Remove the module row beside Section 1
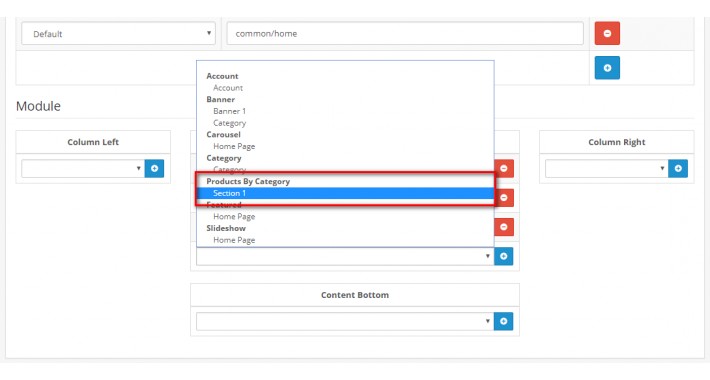The image size is (710, 380). 504,197
